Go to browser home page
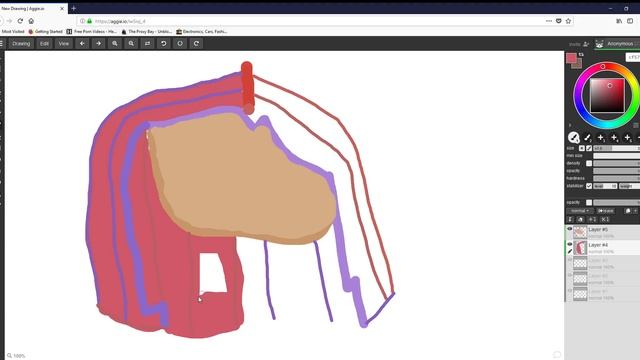Viewport: 640px width, 360px height. pyautogui.click(x=31, y=21)
